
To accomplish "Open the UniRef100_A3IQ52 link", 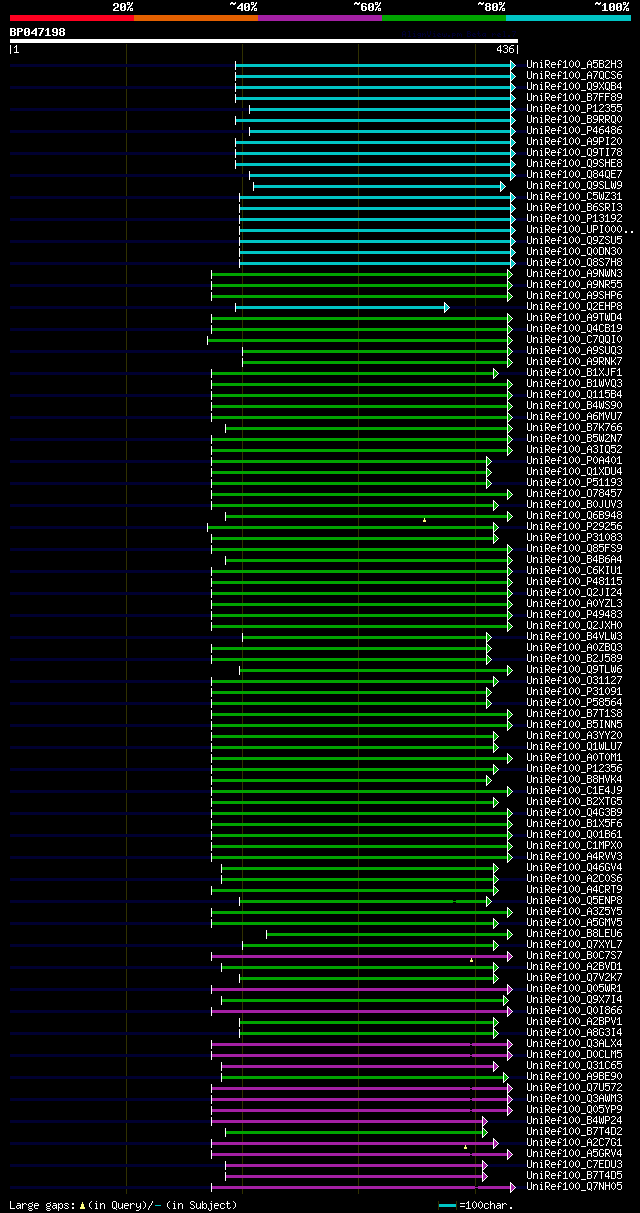I will [x=574, y=449].
